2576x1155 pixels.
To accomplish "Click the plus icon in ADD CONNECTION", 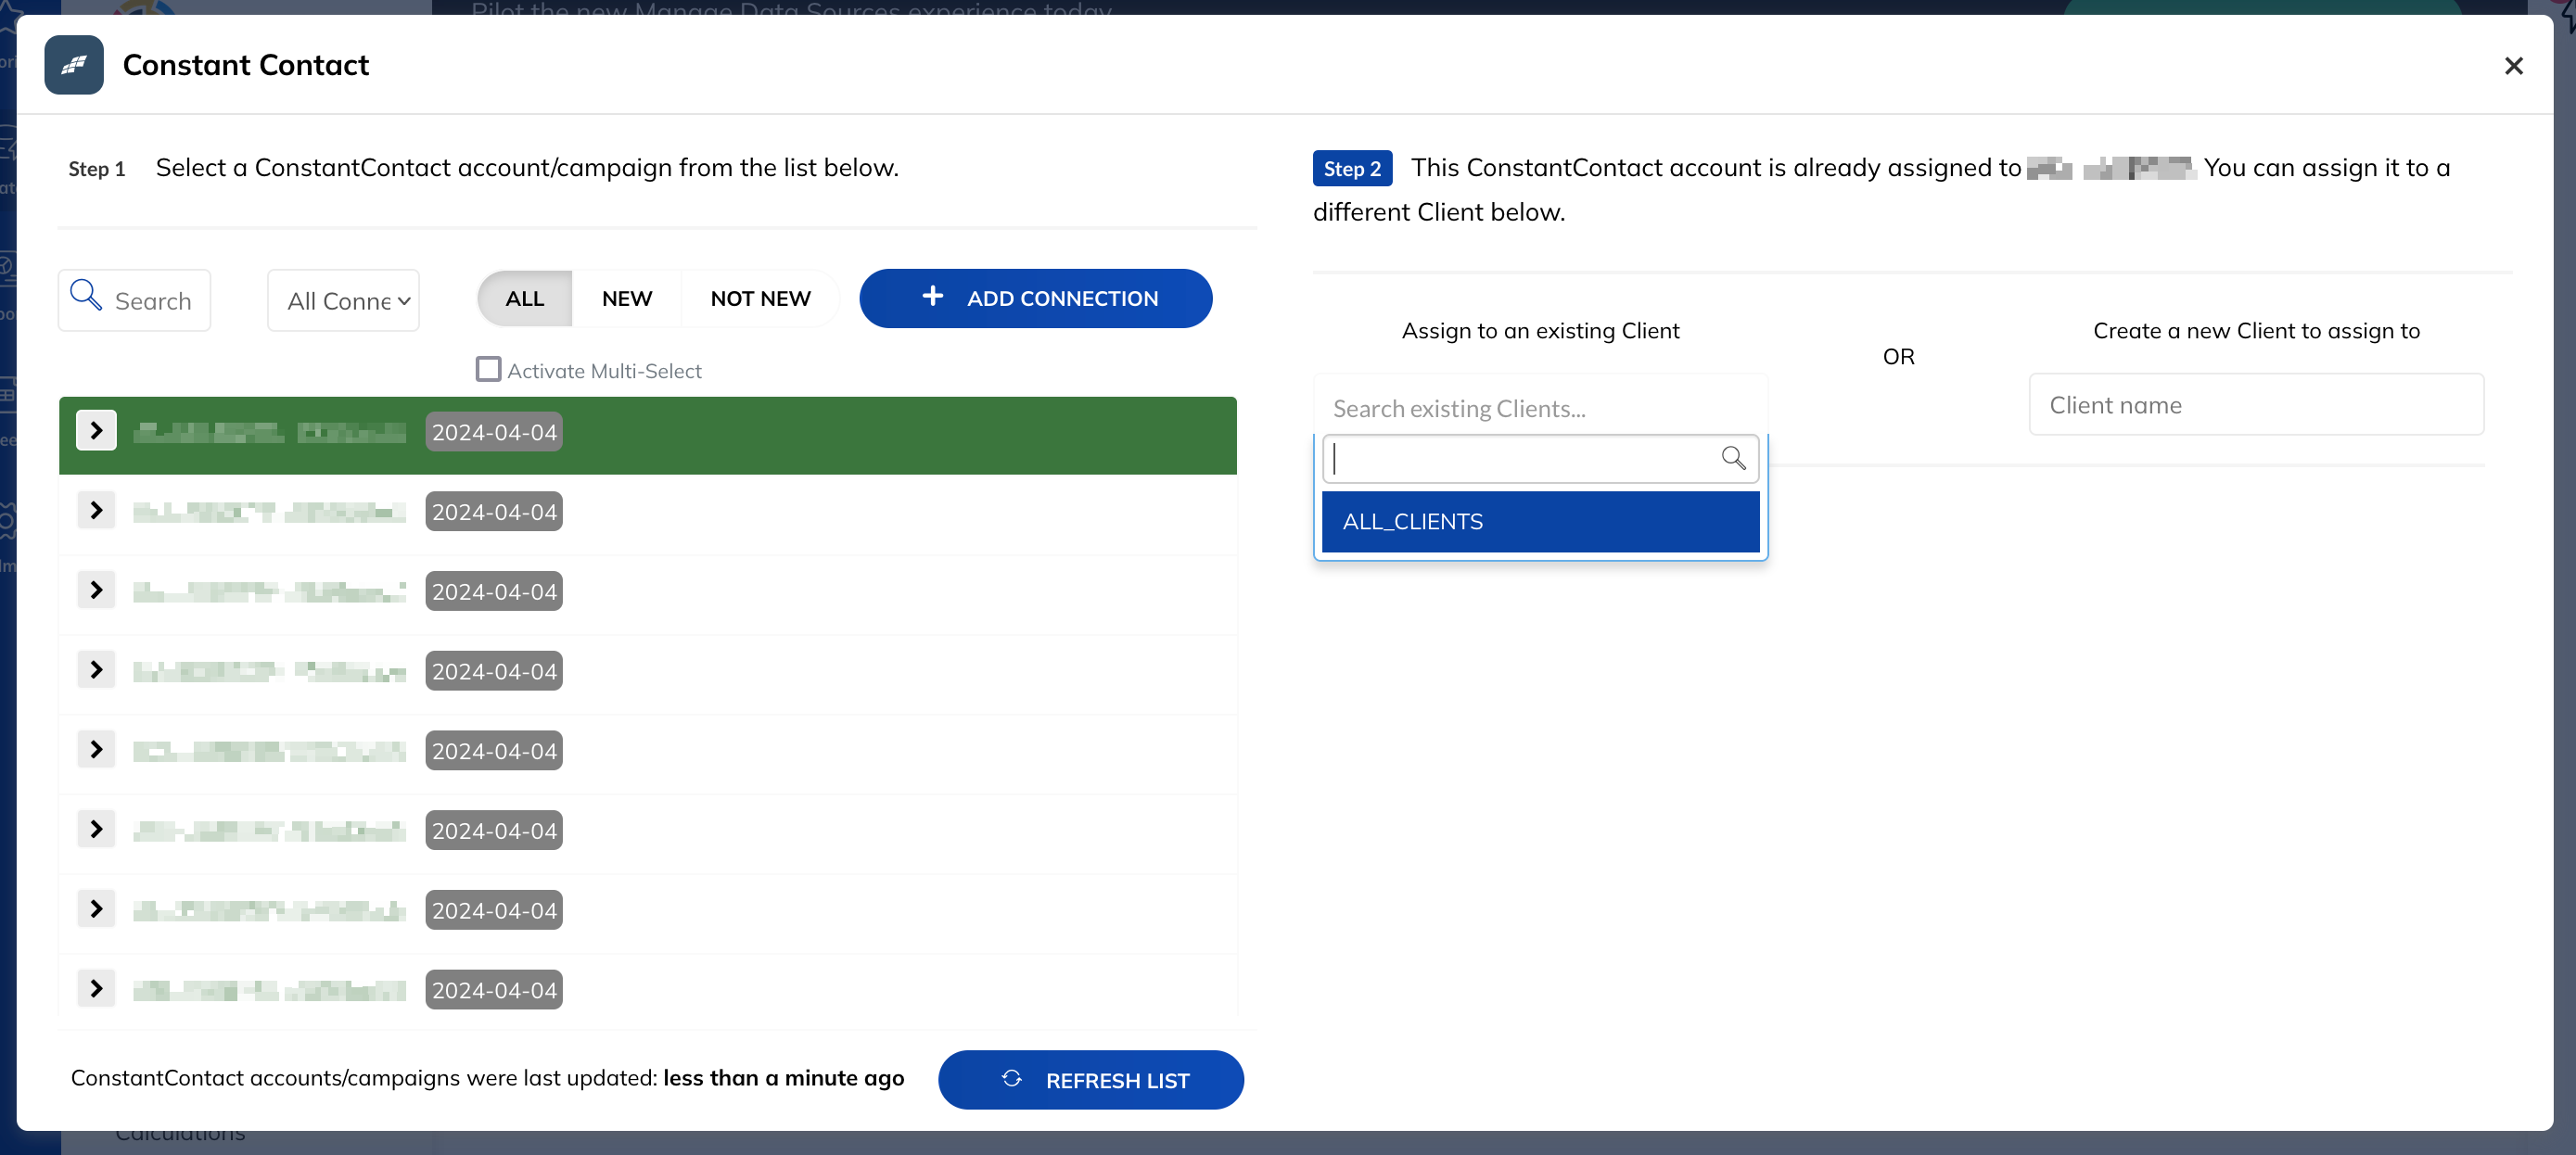I will tap(932, 296).
